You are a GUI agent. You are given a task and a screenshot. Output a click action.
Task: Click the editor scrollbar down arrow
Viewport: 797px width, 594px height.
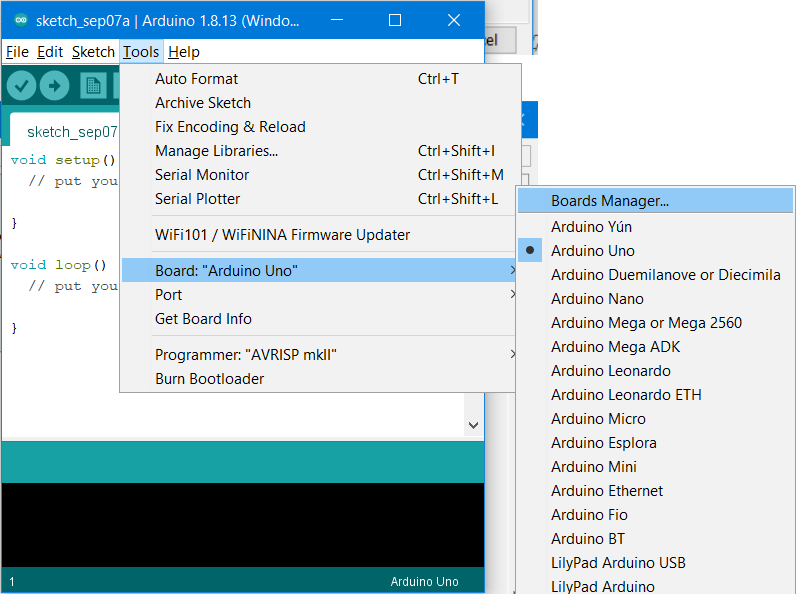474,425
